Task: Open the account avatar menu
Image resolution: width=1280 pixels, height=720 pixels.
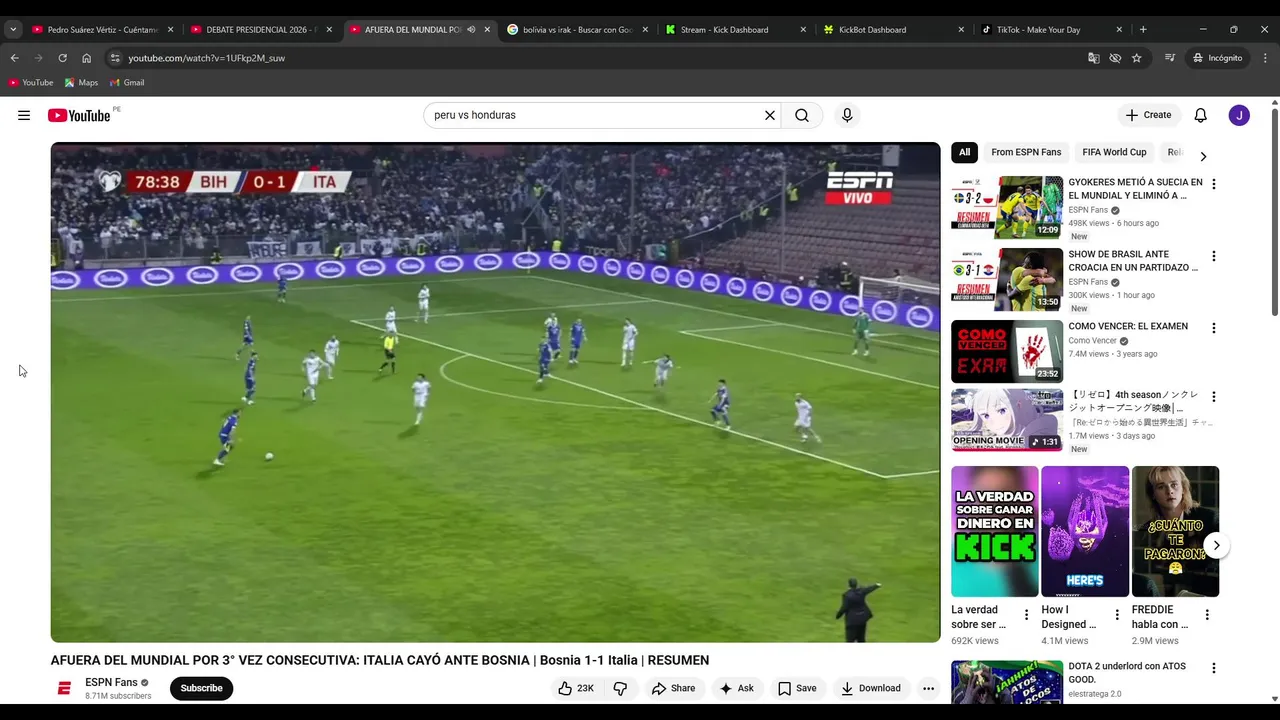Action: [x=1239, y=115]
